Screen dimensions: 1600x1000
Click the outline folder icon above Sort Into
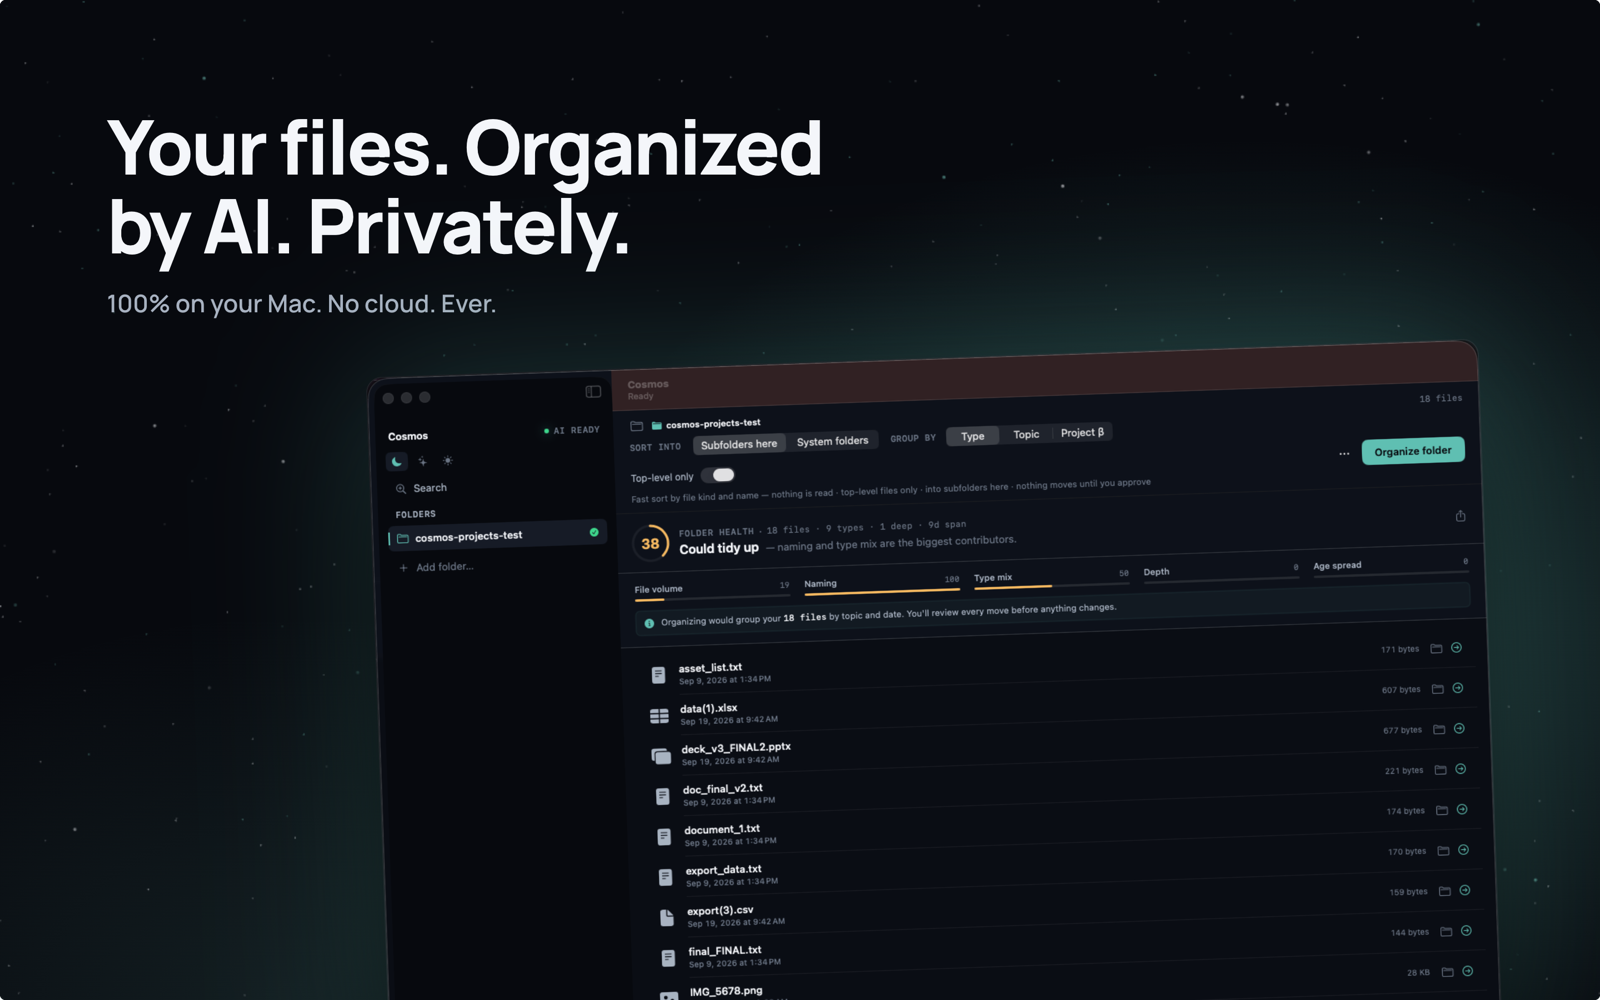point(636,426)
